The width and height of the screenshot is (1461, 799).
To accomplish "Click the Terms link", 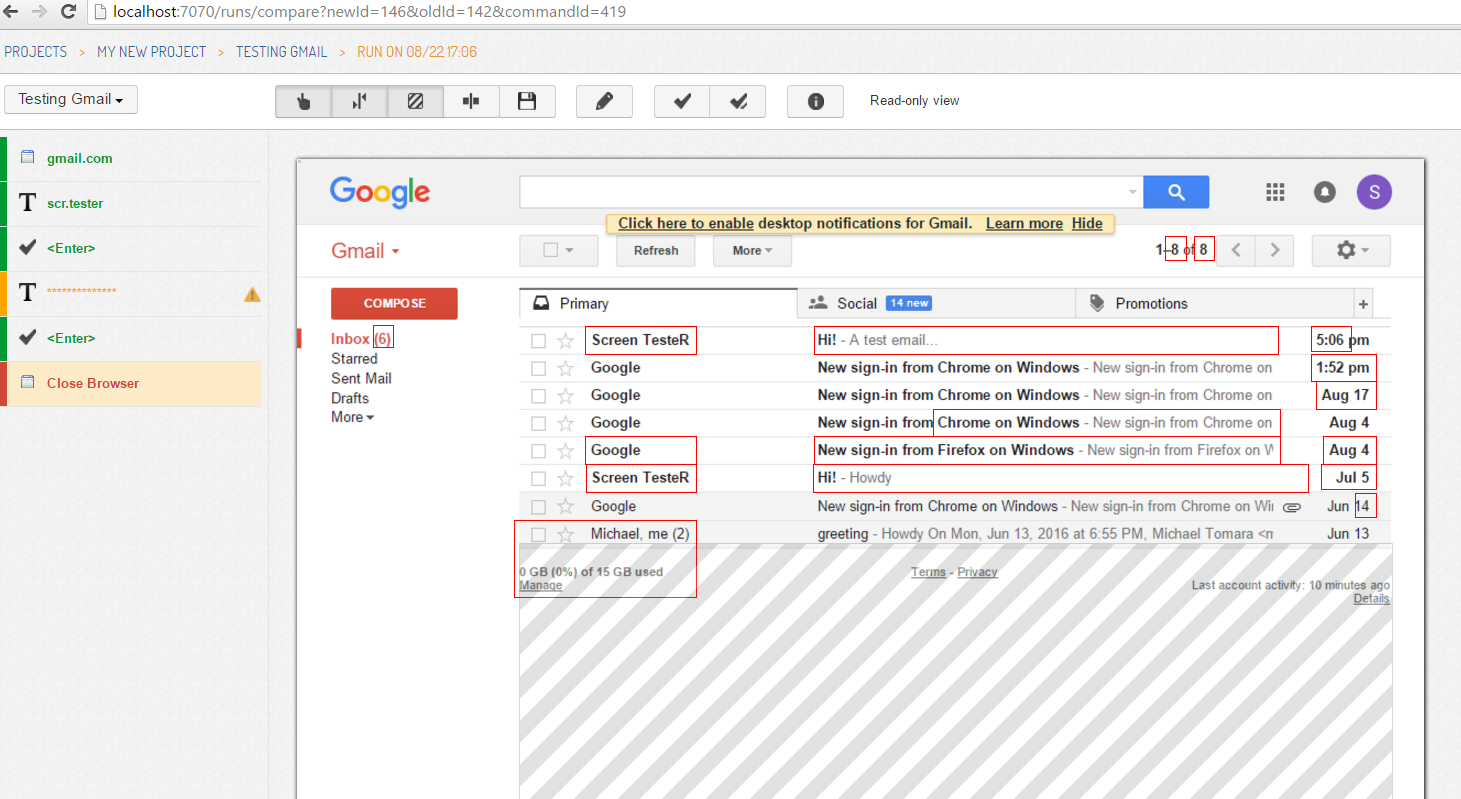I will pyautogui.click(x=928, y=572).
